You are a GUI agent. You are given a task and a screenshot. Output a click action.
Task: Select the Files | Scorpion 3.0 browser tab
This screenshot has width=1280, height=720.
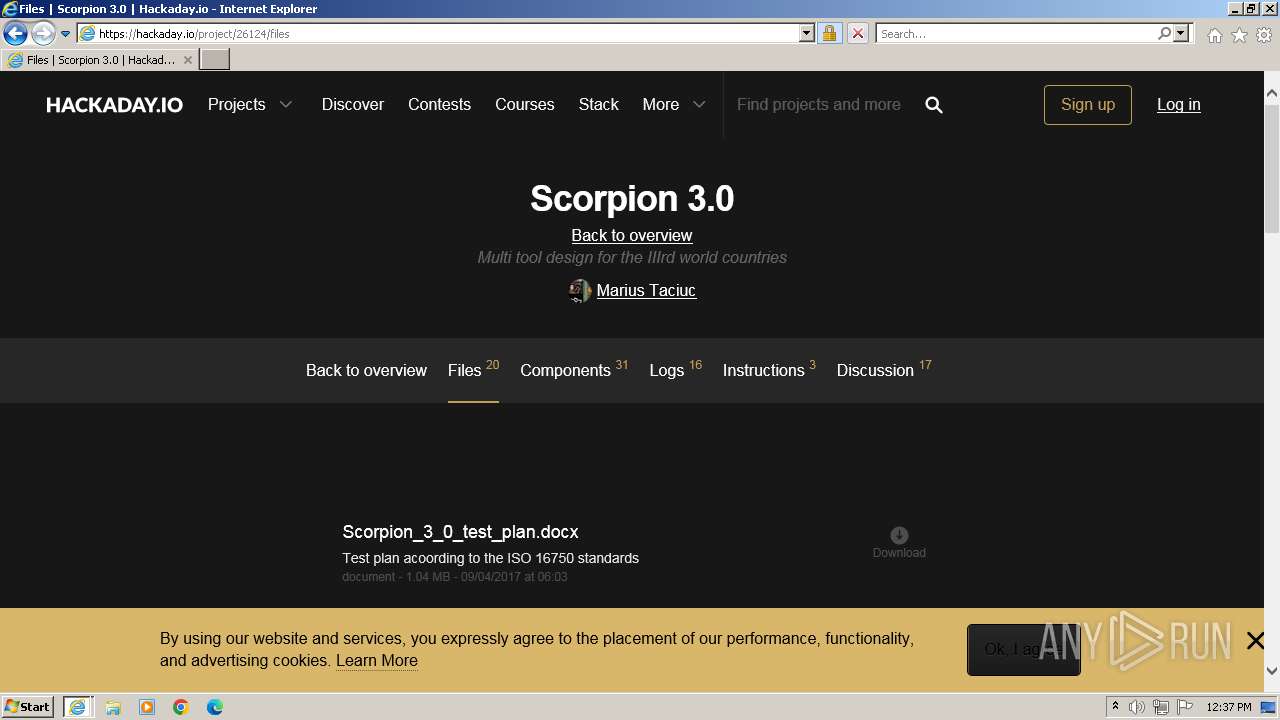[100, 60]
